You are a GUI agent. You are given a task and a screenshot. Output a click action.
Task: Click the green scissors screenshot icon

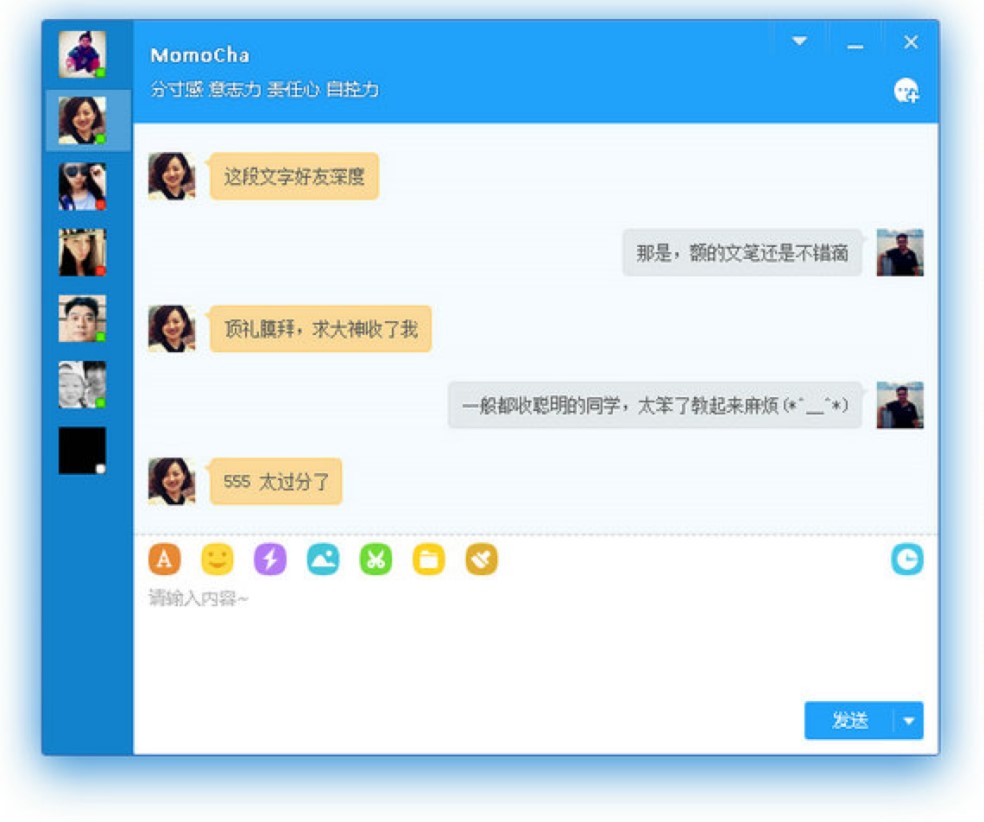[x=376, y=558]
